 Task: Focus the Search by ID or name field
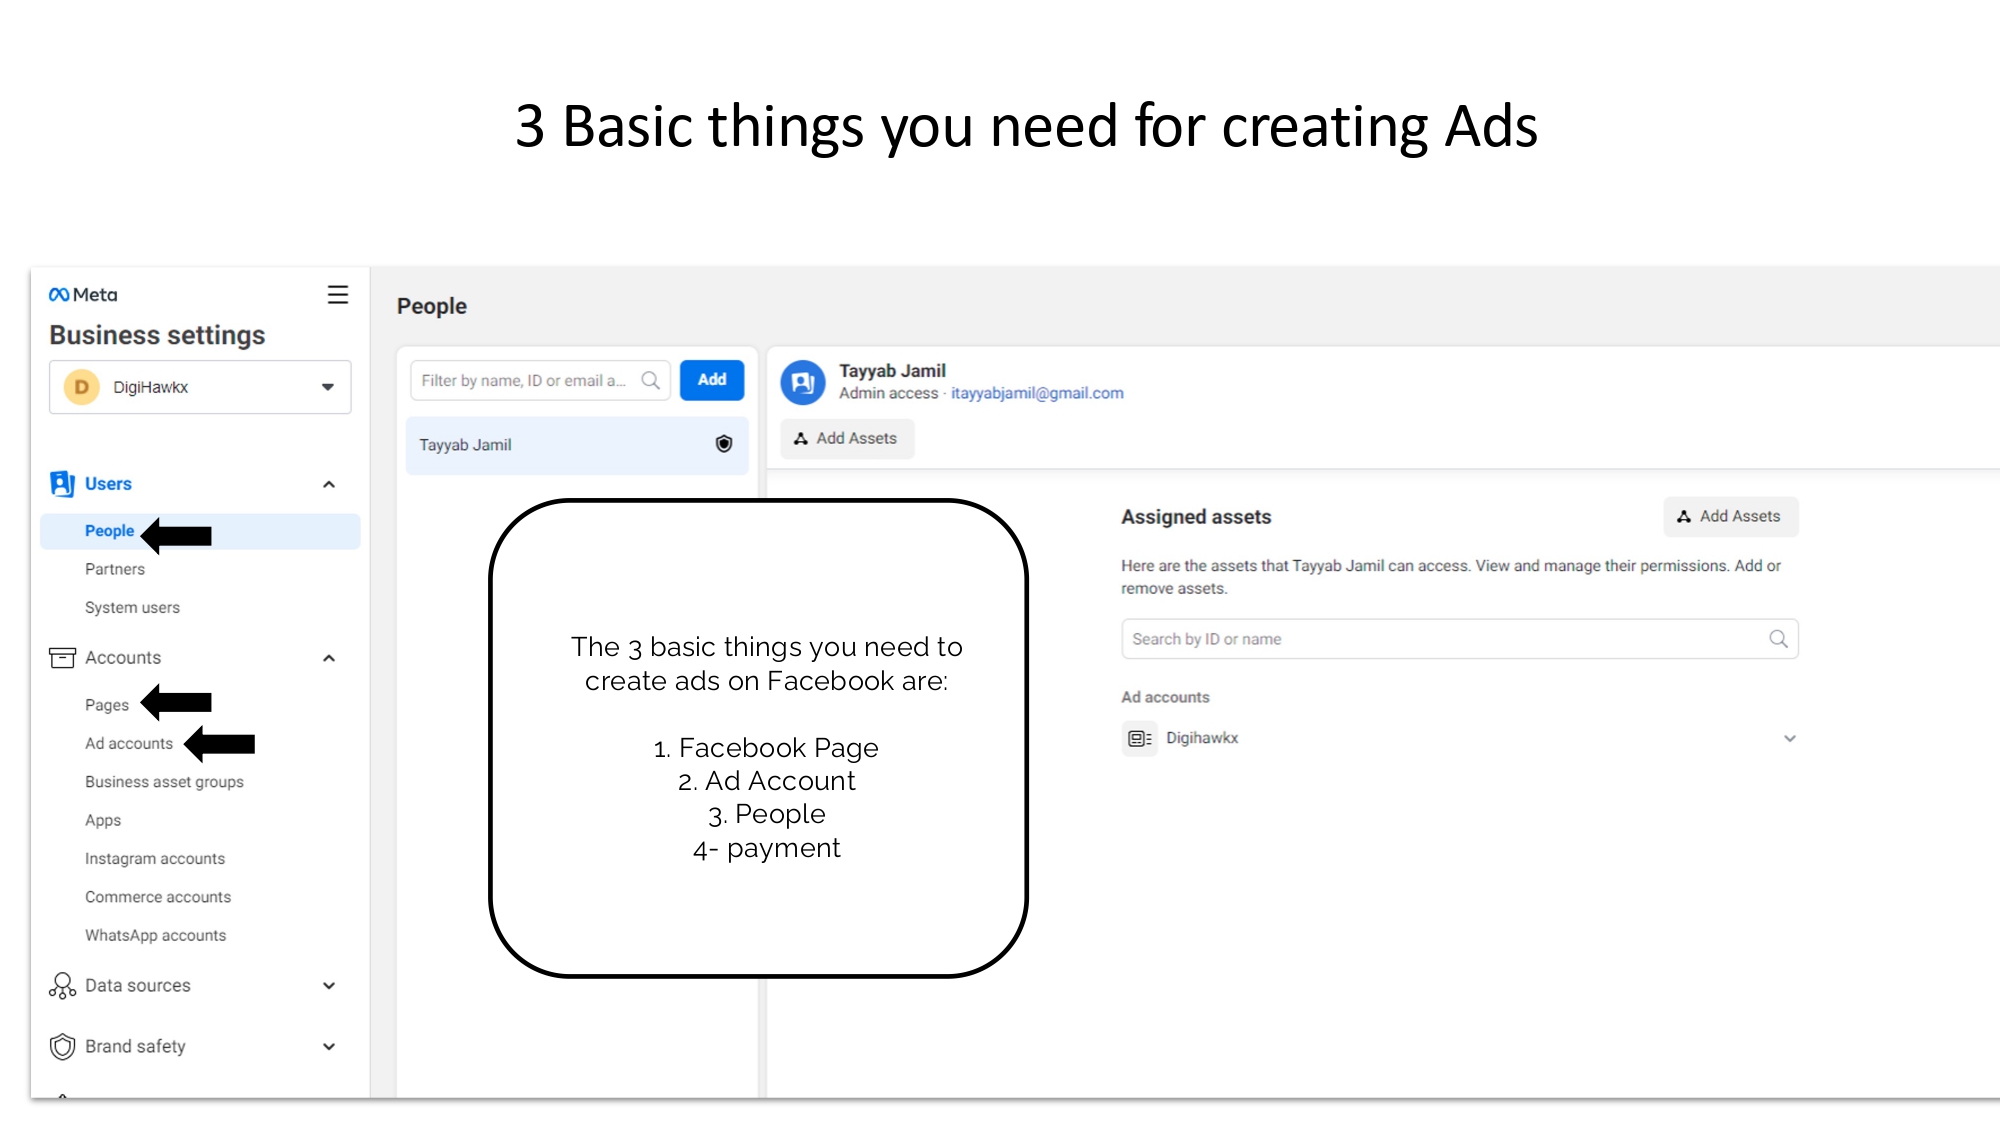(x=1460, y=639)
